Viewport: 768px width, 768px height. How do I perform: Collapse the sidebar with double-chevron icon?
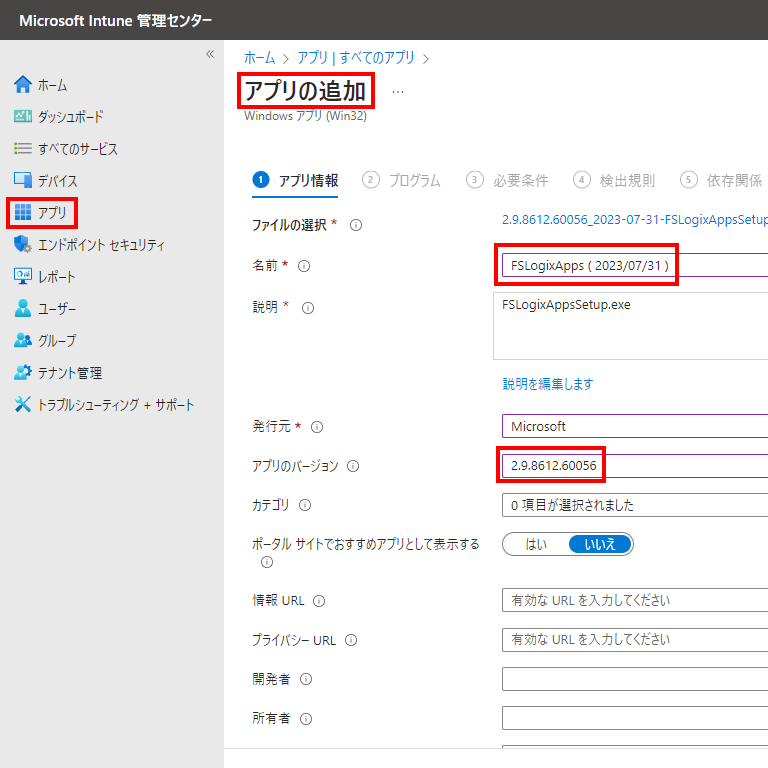tap(210, 54)
